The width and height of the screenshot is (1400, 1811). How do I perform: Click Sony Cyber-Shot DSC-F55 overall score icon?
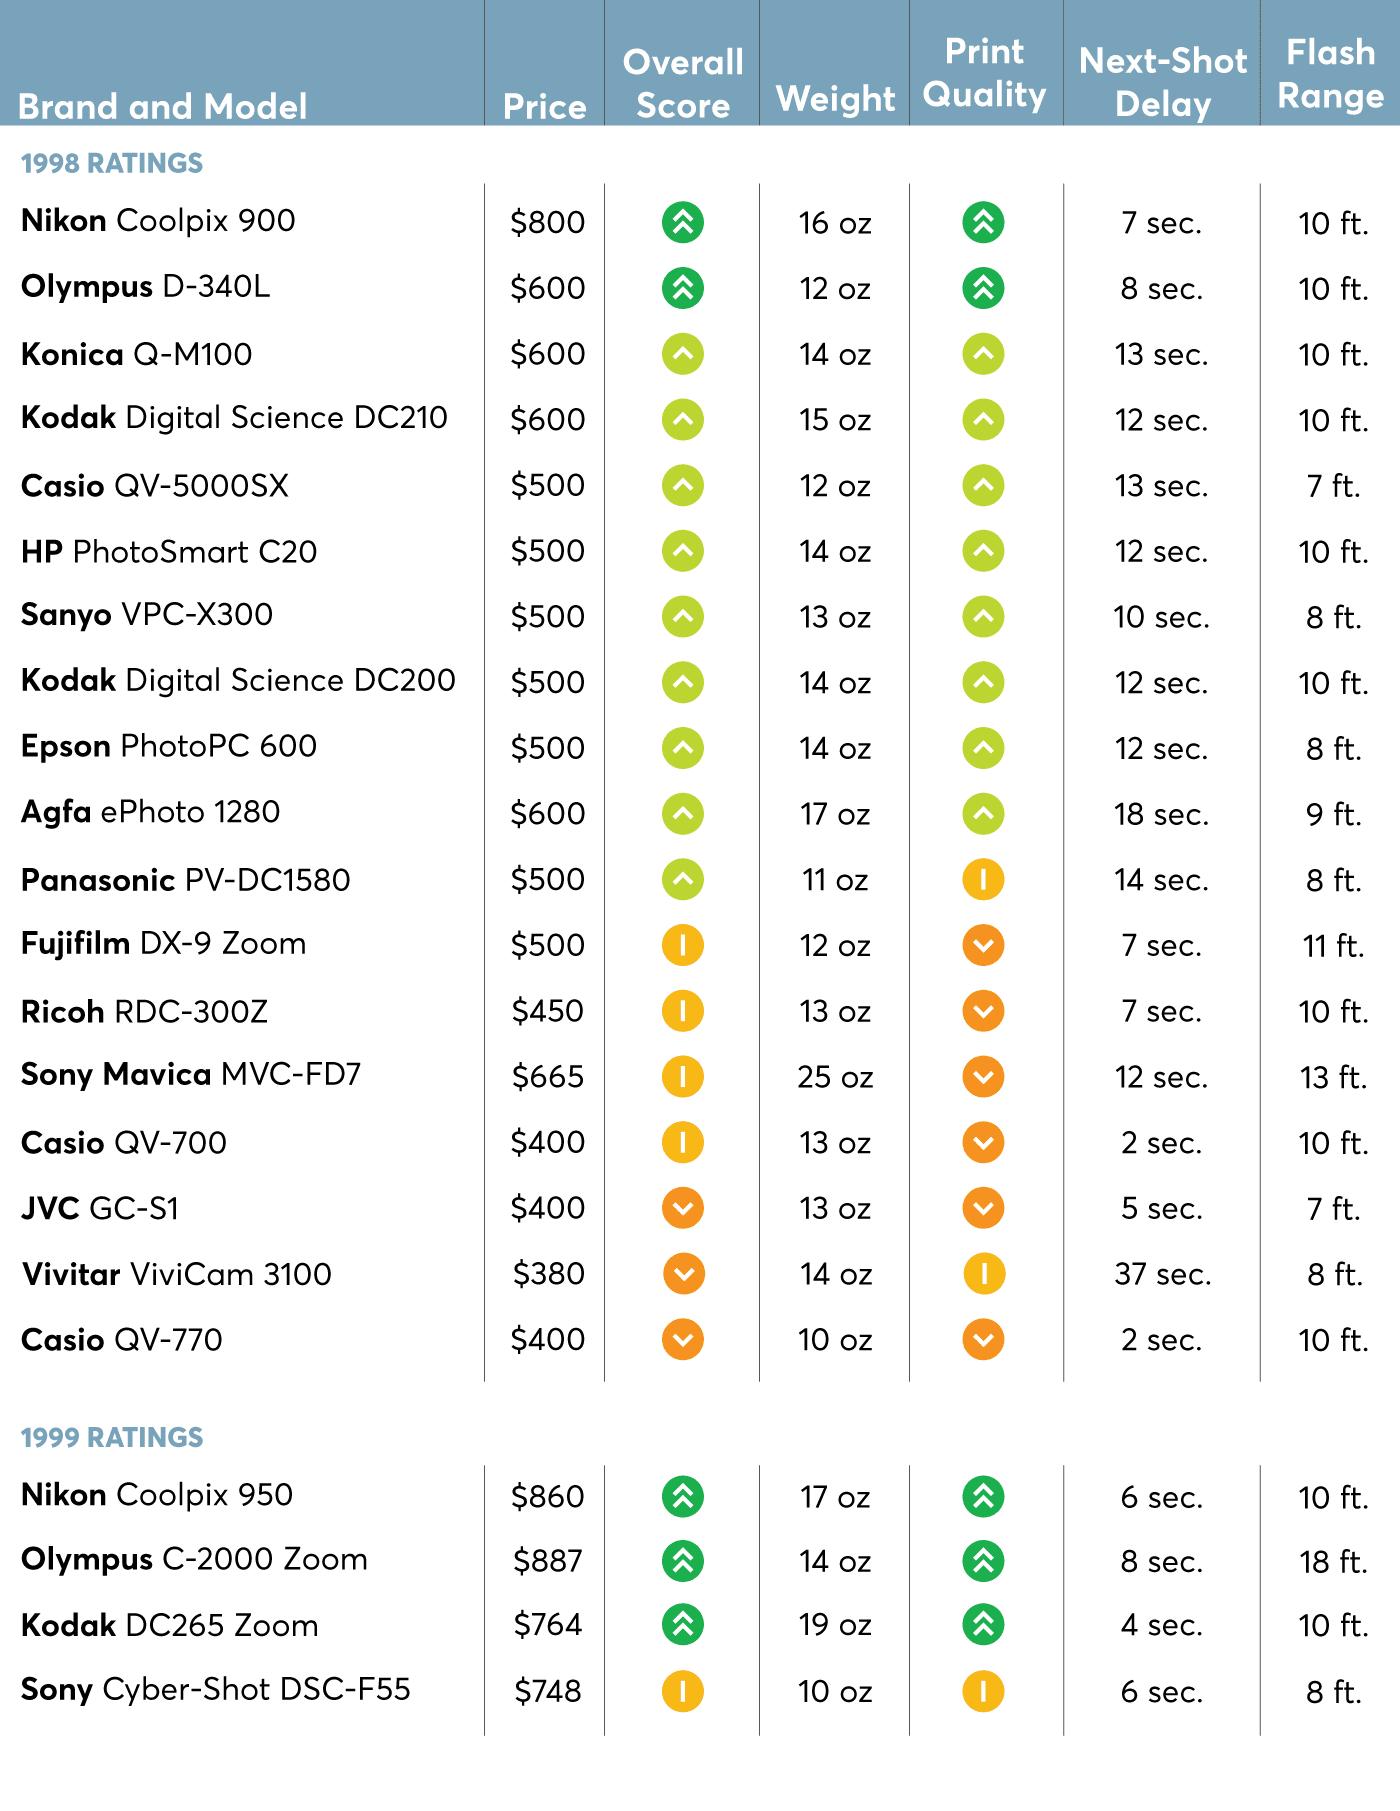click(x=683, y=1691)
